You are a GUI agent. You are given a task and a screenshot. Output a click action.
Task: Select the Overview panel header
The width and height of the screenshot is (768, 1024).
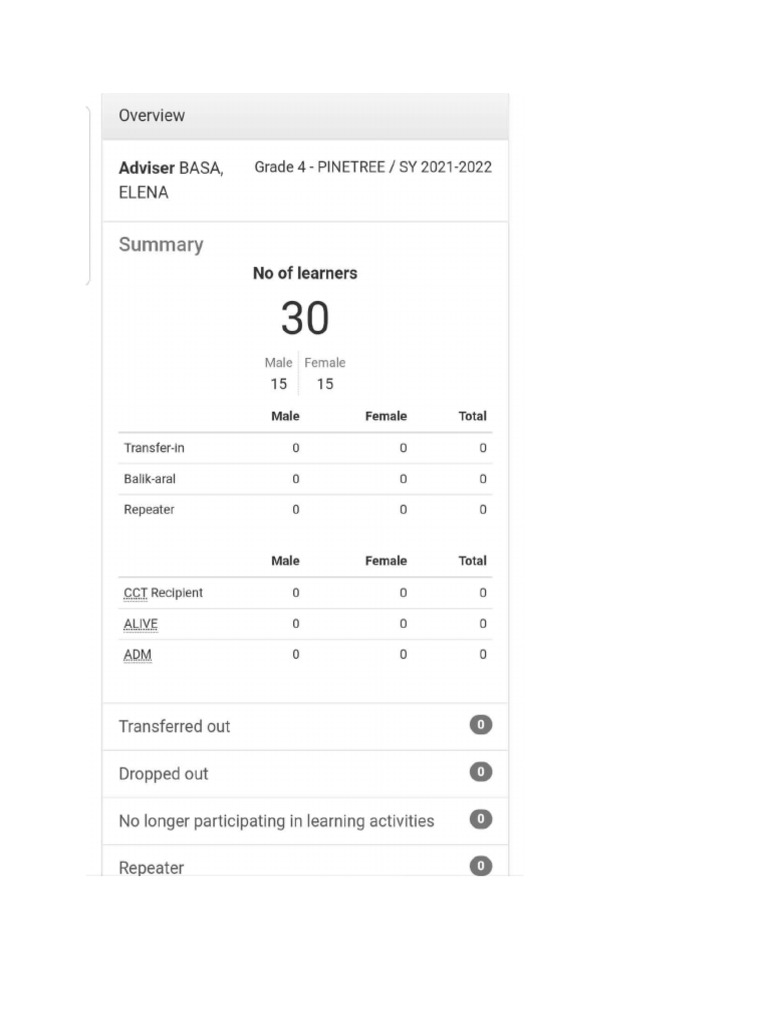[152, 115]
